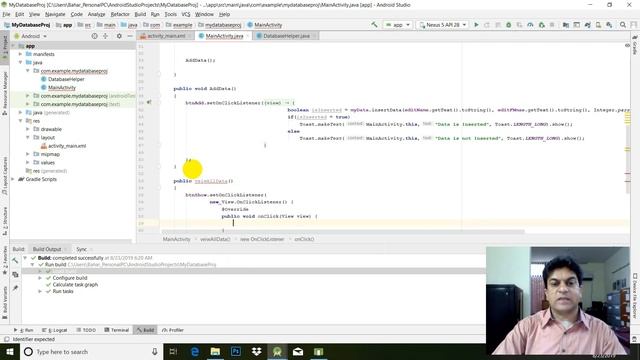Attach debugger to Android process icon

pyautogui.click(x=542, y=25)
